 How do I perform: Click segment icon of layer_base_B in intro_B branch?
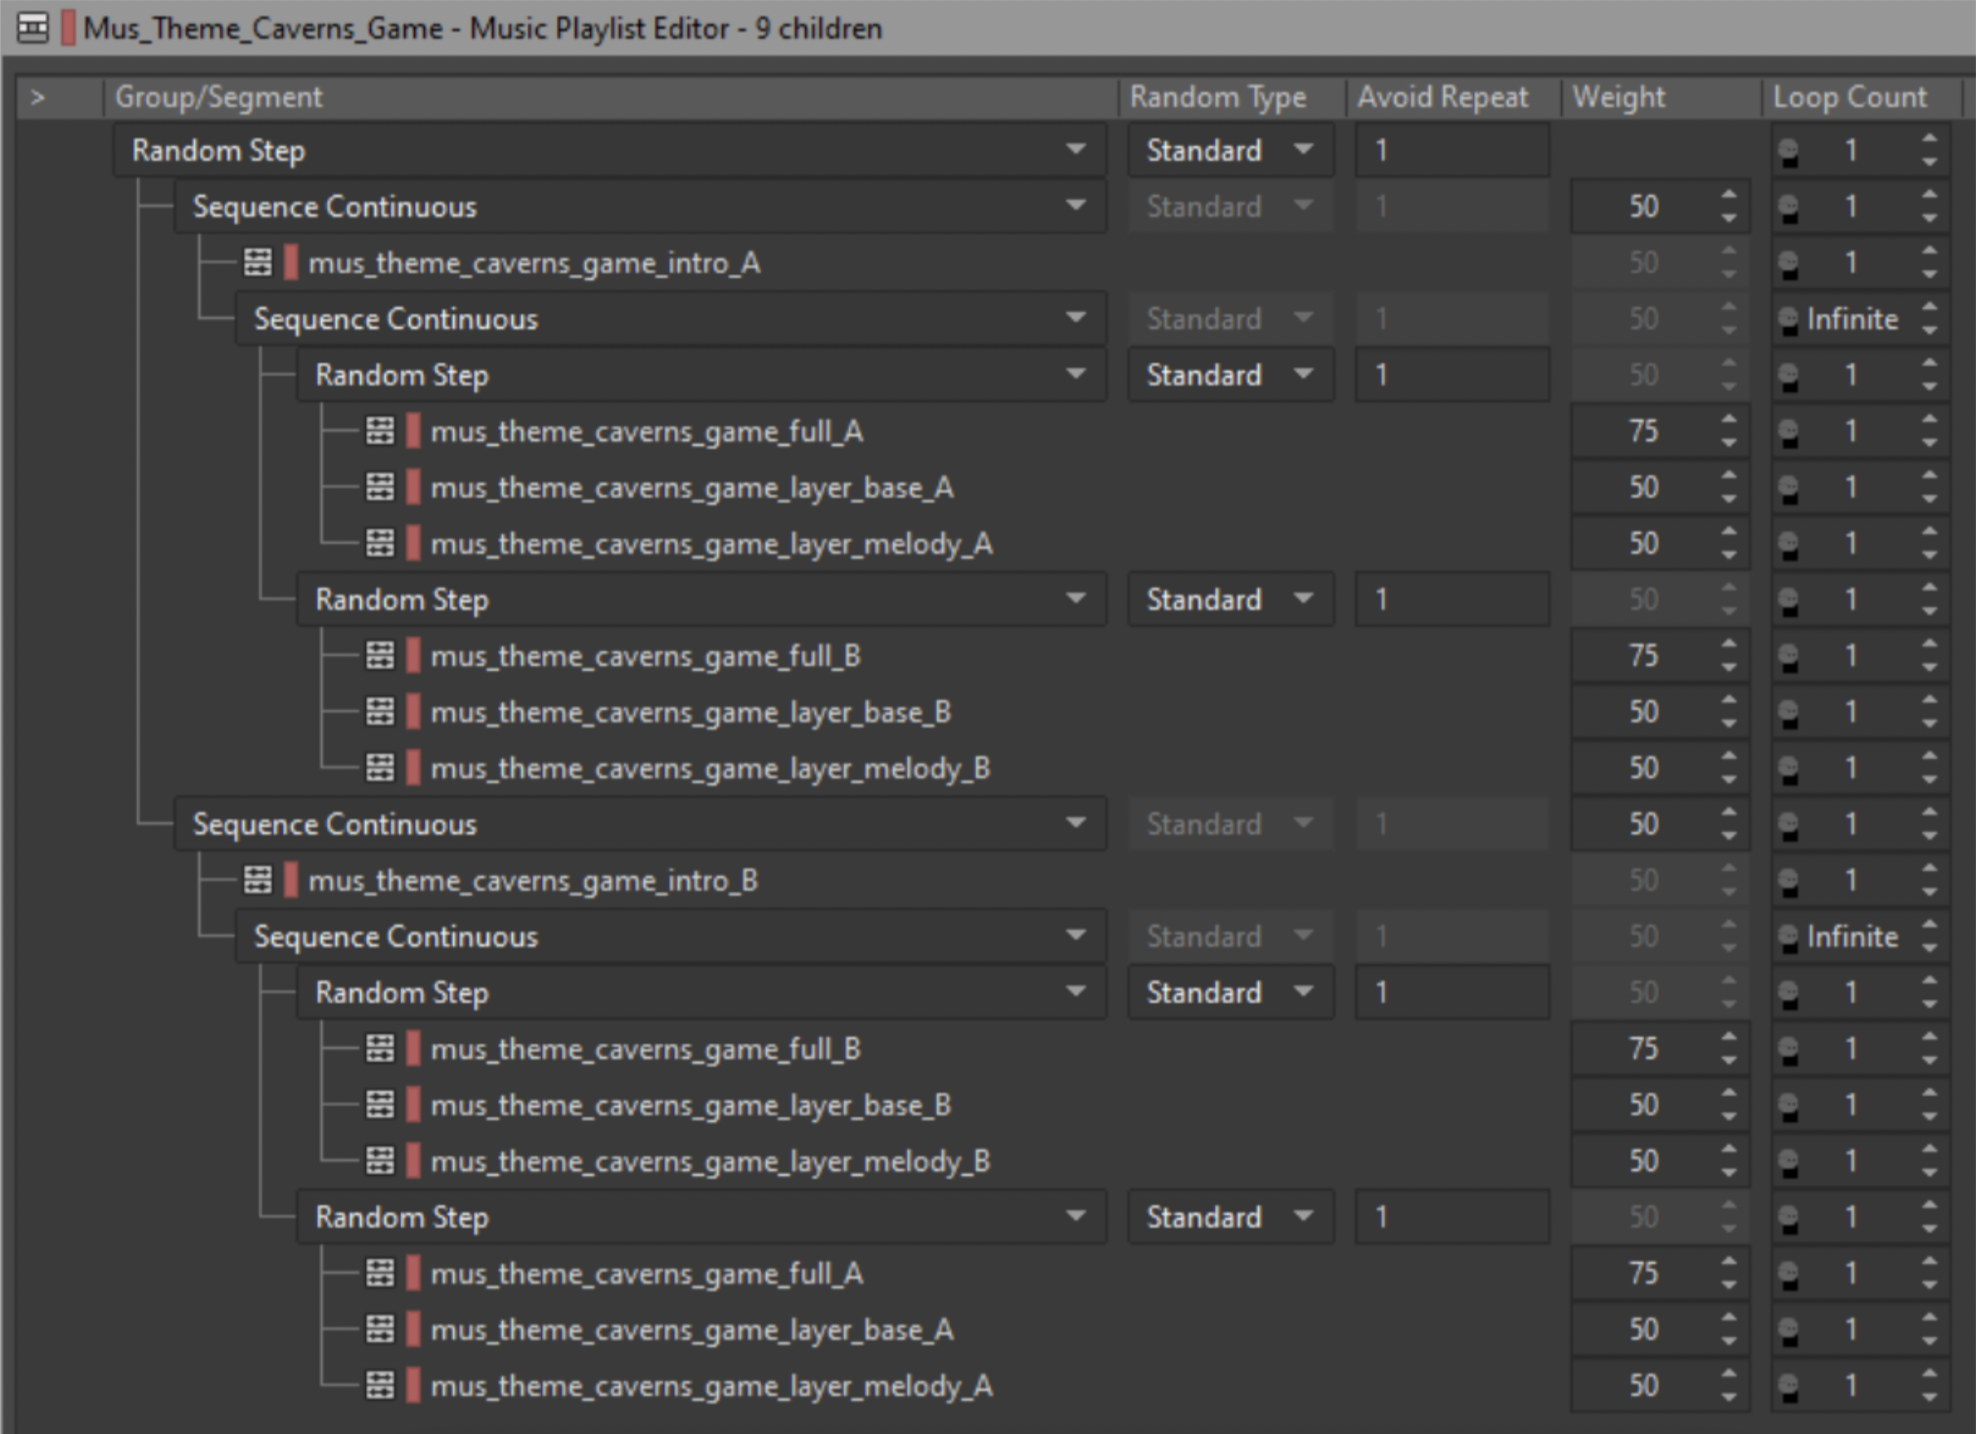point(380,1105)
